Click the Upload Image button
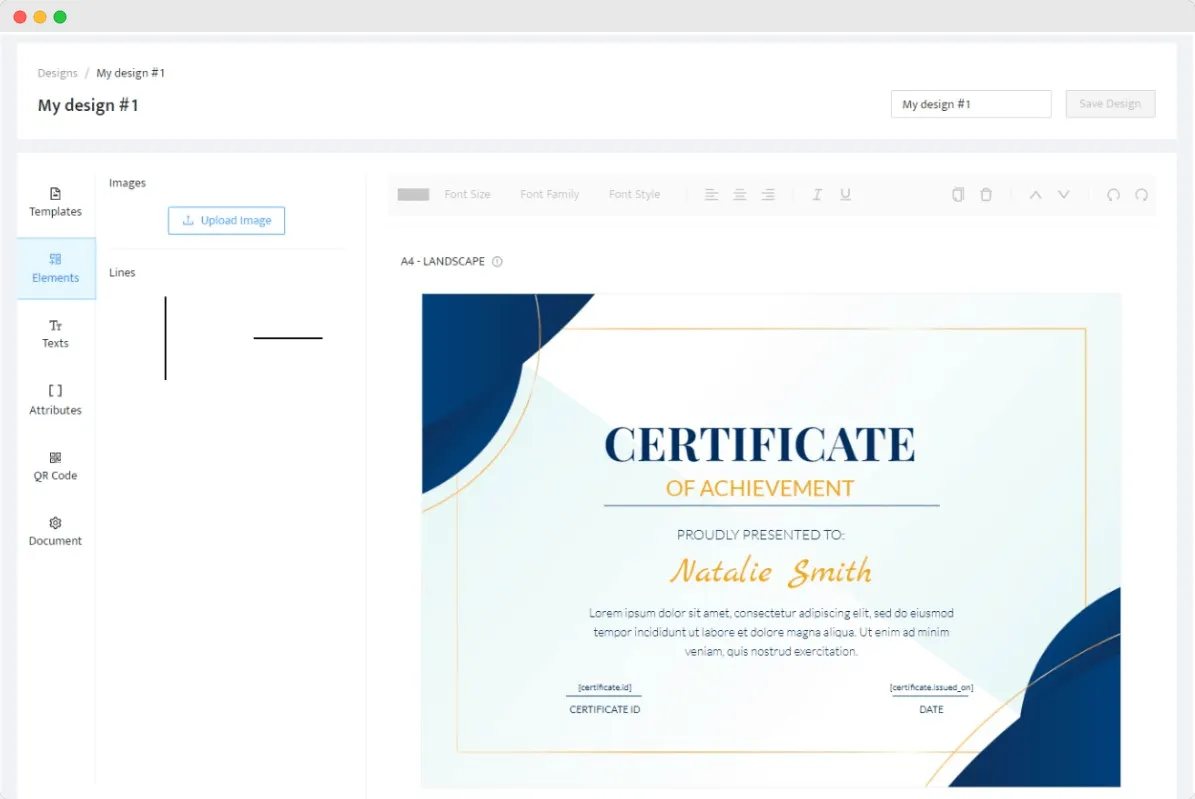 226,220
